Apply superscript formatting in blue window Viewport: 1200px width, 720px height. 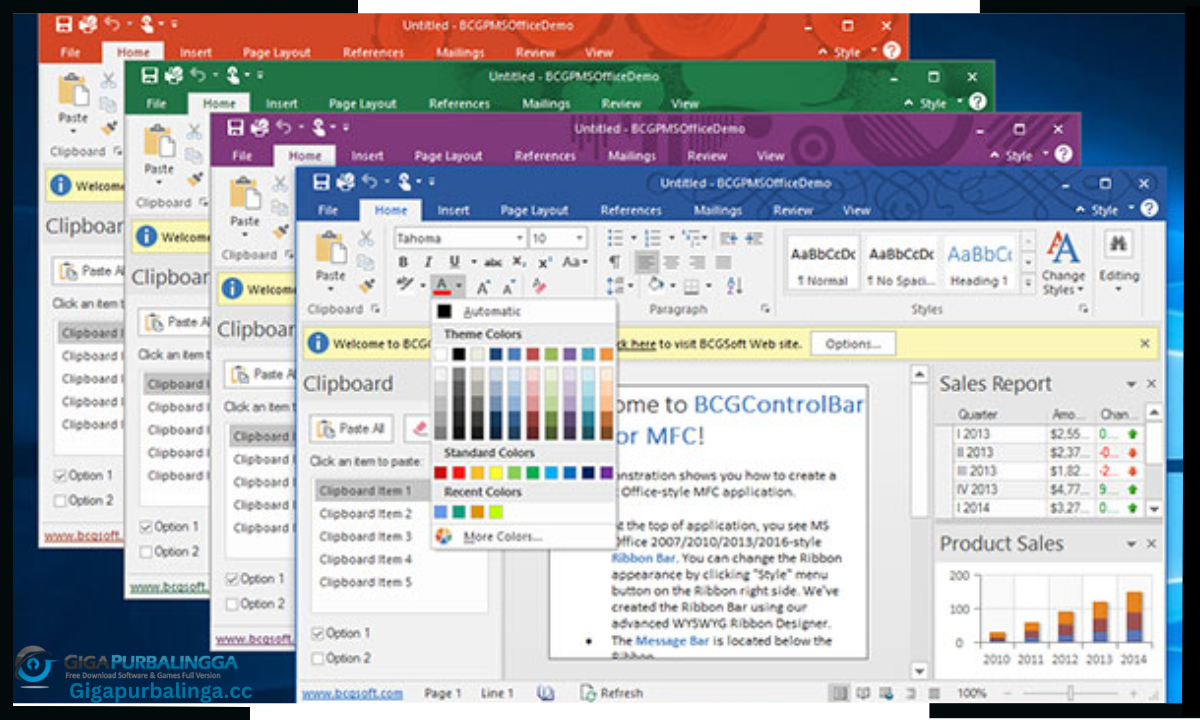545,262
